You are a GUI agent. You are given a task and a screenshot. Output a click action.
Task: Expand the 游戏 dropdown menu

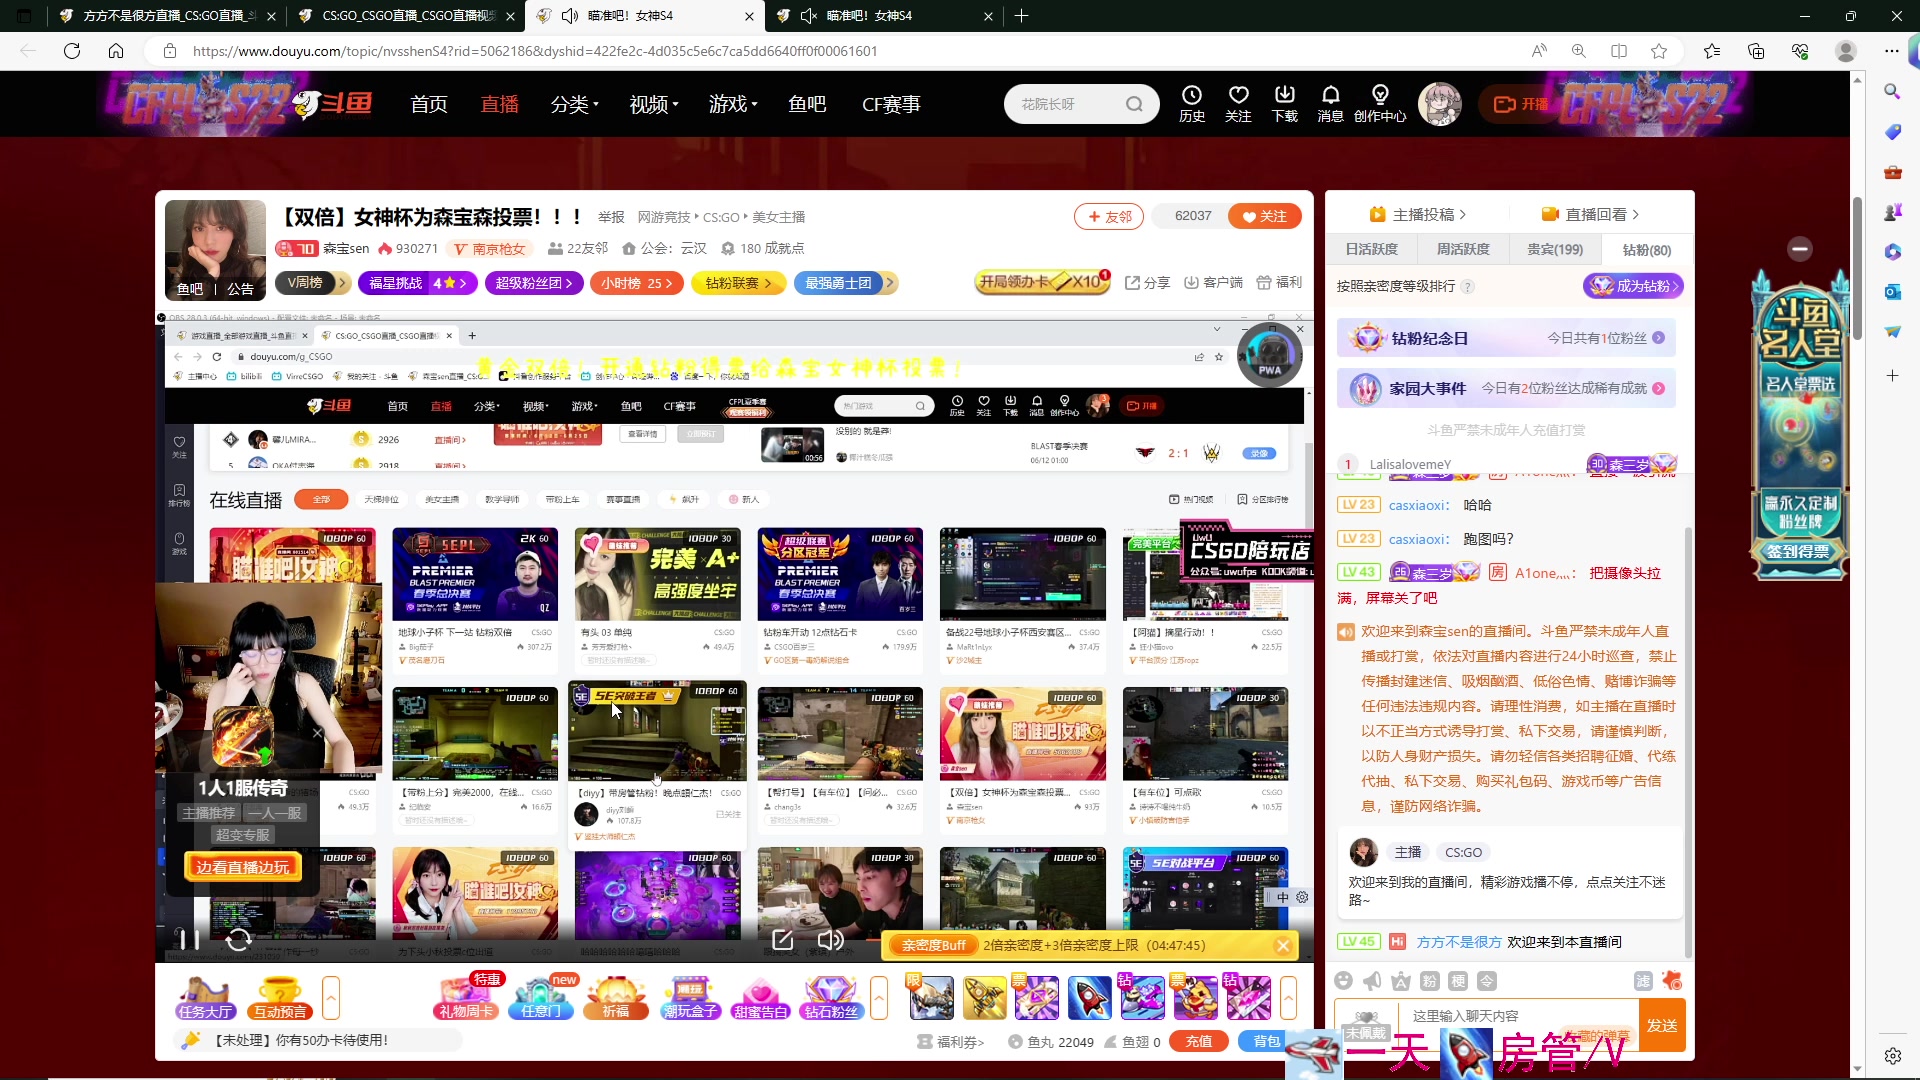click(733, 104)
